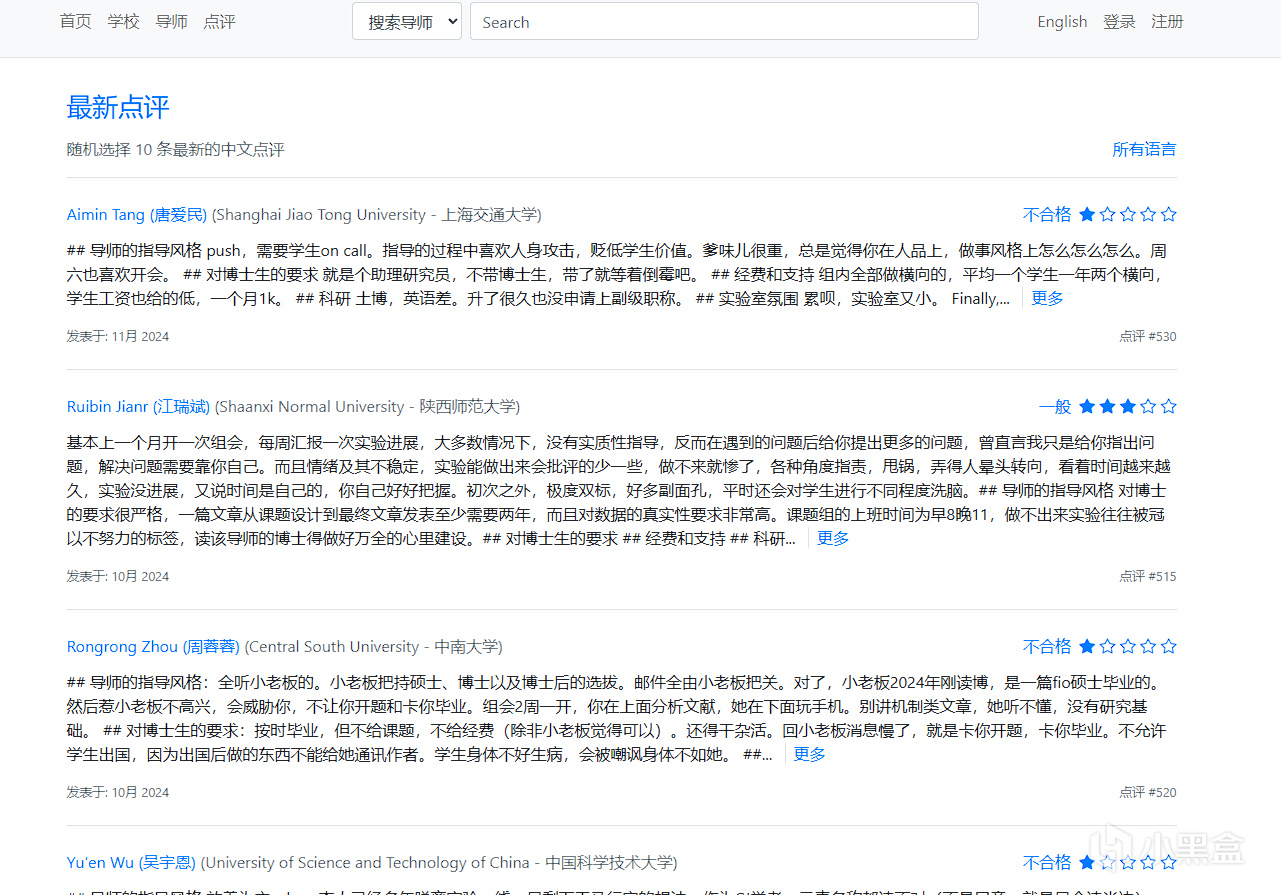Click 一般 rating label for Ruibin Jianr
This screenshot has width=1281, height=895.
pyautogui.click(x=1055, y=406)
